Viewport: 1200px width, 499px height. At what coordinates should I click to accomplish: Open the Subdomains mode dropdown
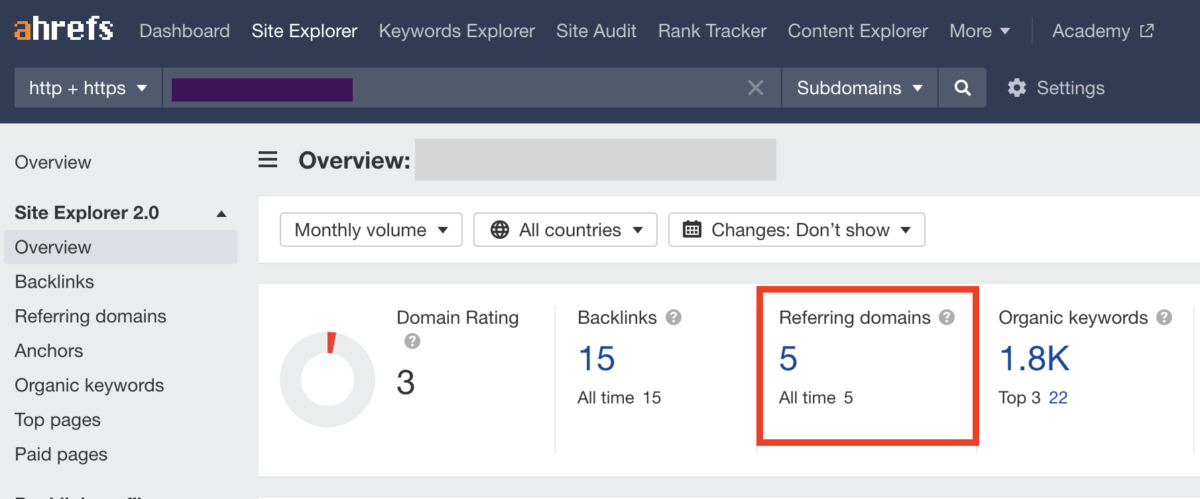tap(860, 88)
